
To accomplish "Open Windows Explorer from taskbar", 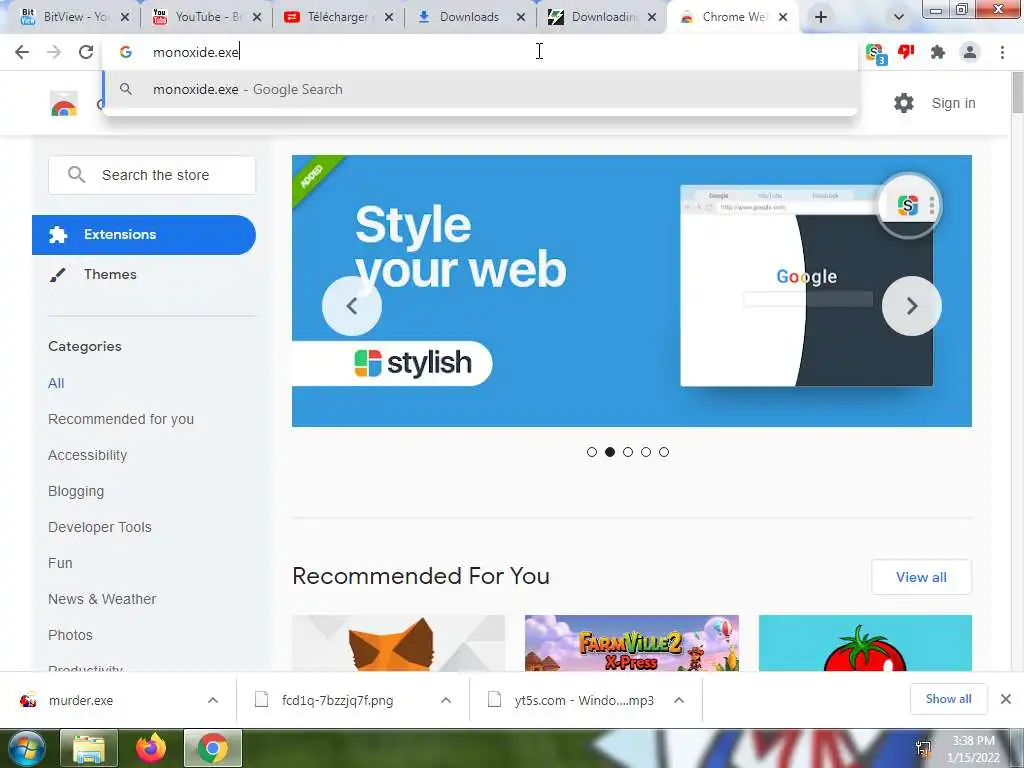I will [x=89, y=748].
